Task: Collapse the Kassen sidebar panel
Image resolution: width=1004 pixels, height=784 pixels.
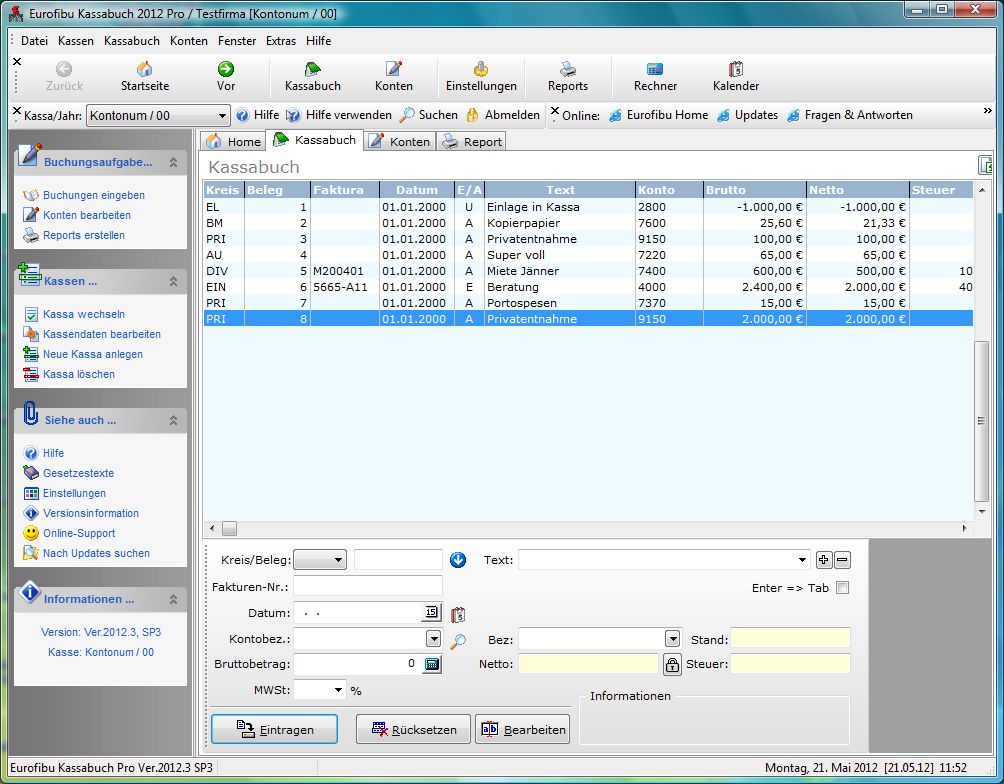Action: 173,281
